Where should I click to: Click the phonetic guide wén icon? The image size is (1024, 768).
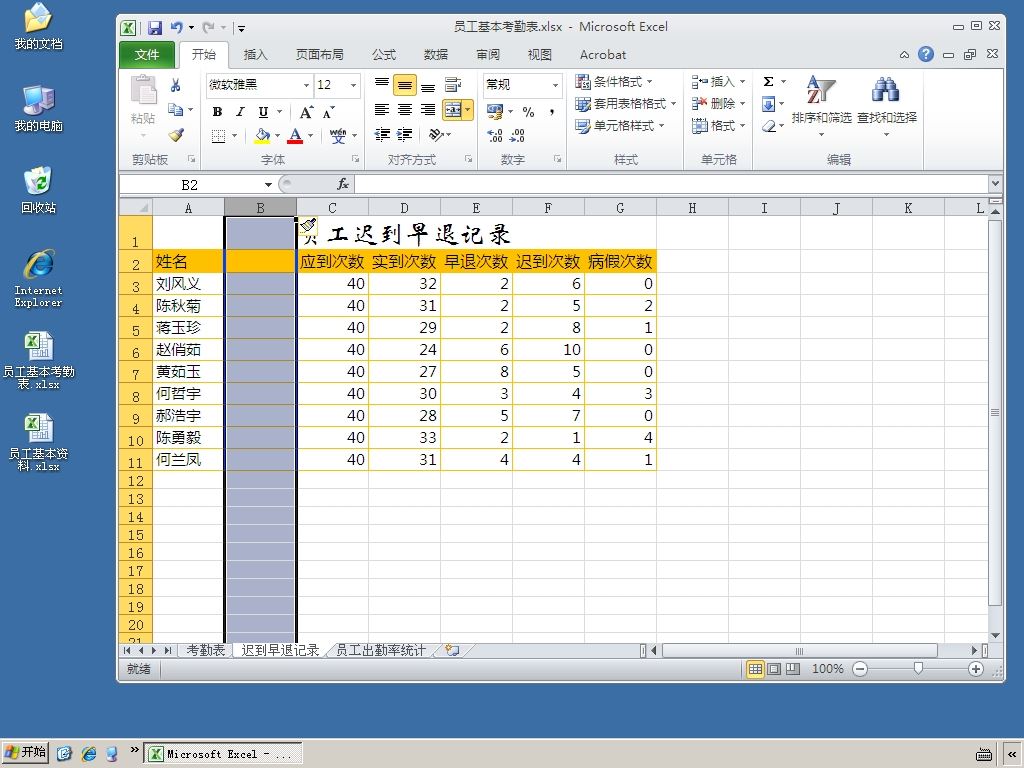click(x=338, y=136)
